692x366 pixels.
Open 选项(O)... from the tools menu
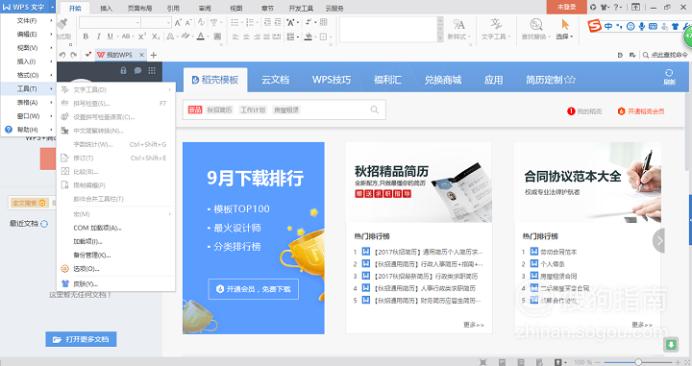tap(116, 269)
